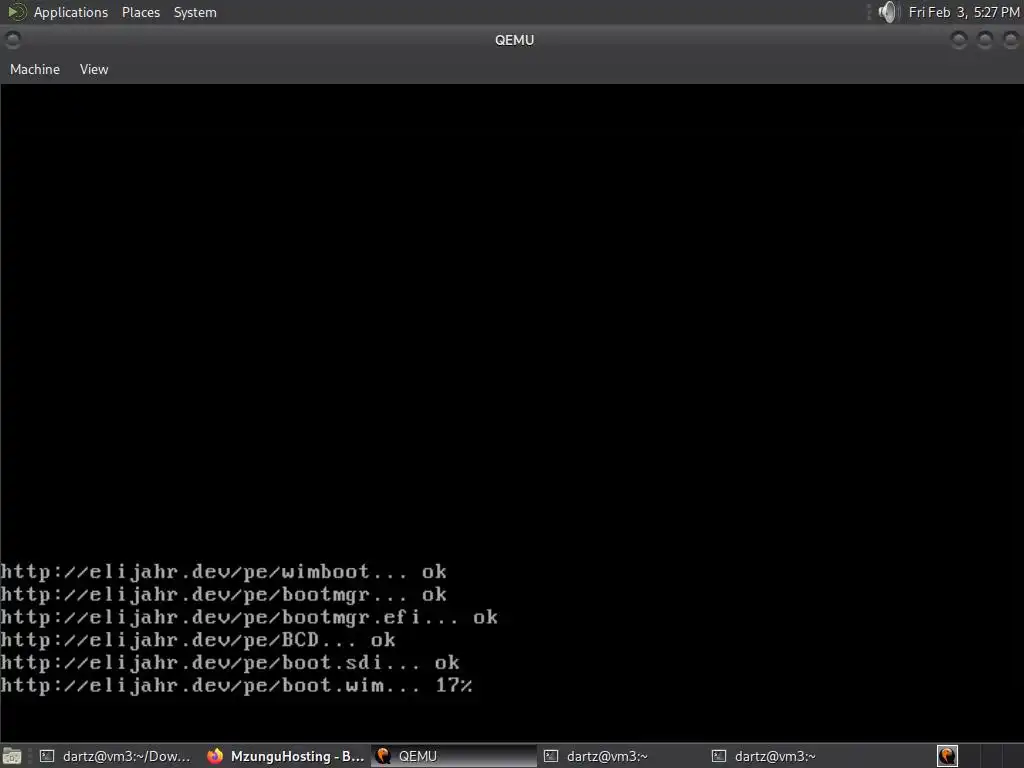
Task: Click the bootmgr.efi download line
Action: 249,617
